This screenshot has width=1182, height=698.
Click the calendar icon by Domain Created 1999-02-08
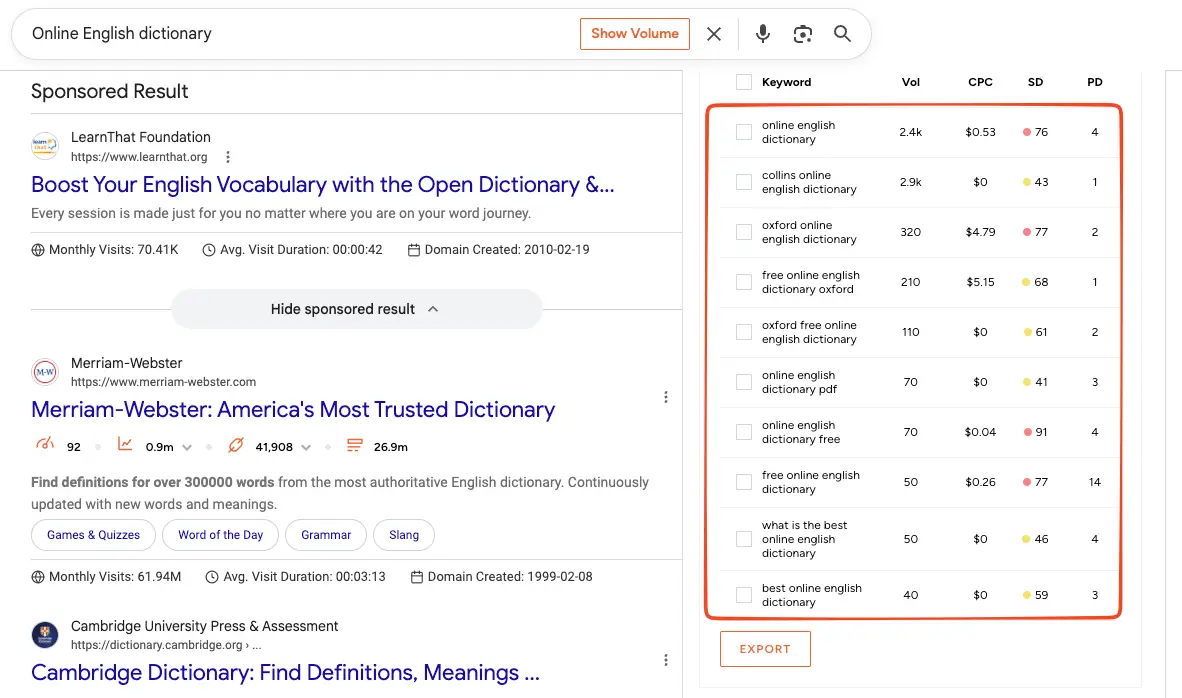click(x=417, y=577)
